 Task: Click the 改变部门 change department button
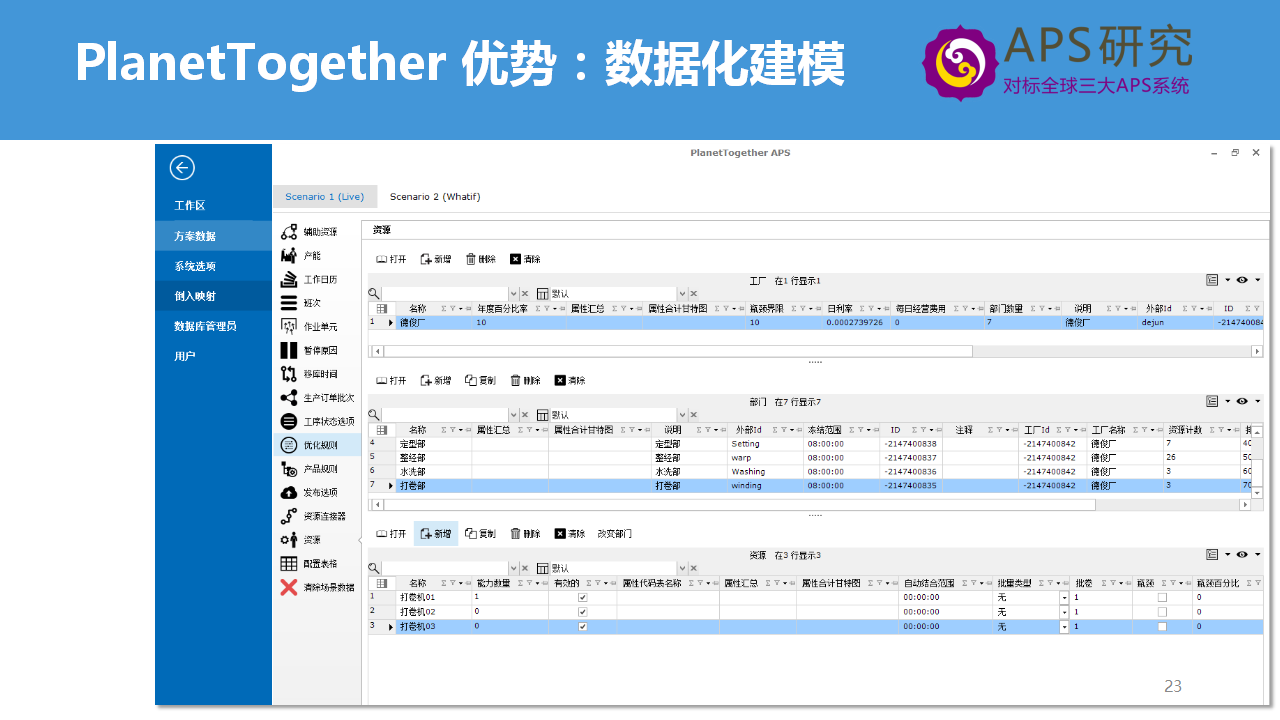pos(615,534)
